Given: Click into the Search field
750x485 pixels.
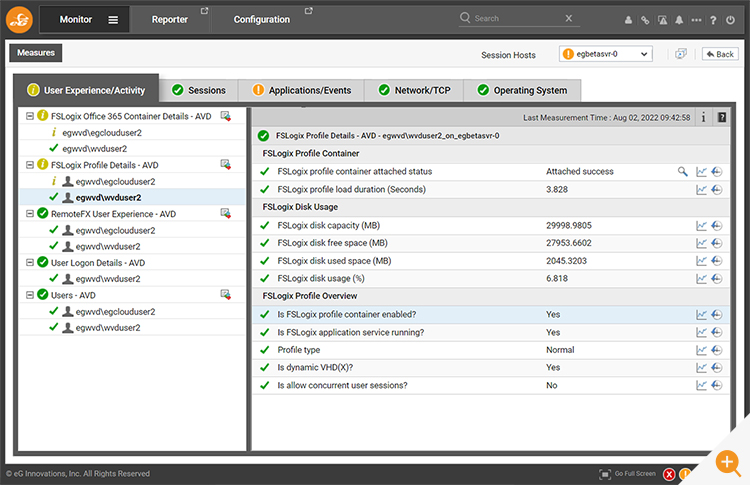Looking at the screenshot, I should [x=518, y=18].
